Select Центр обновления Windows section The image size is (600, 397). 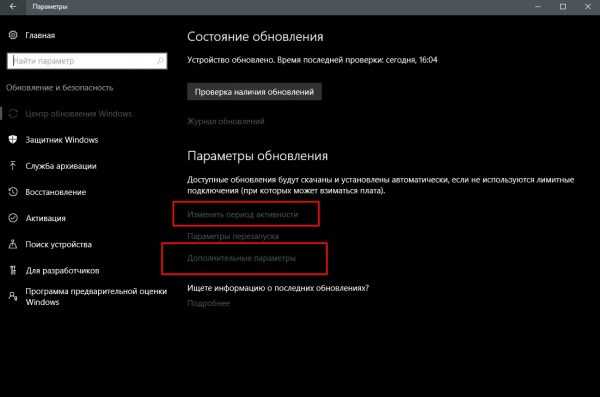[79, 114]
